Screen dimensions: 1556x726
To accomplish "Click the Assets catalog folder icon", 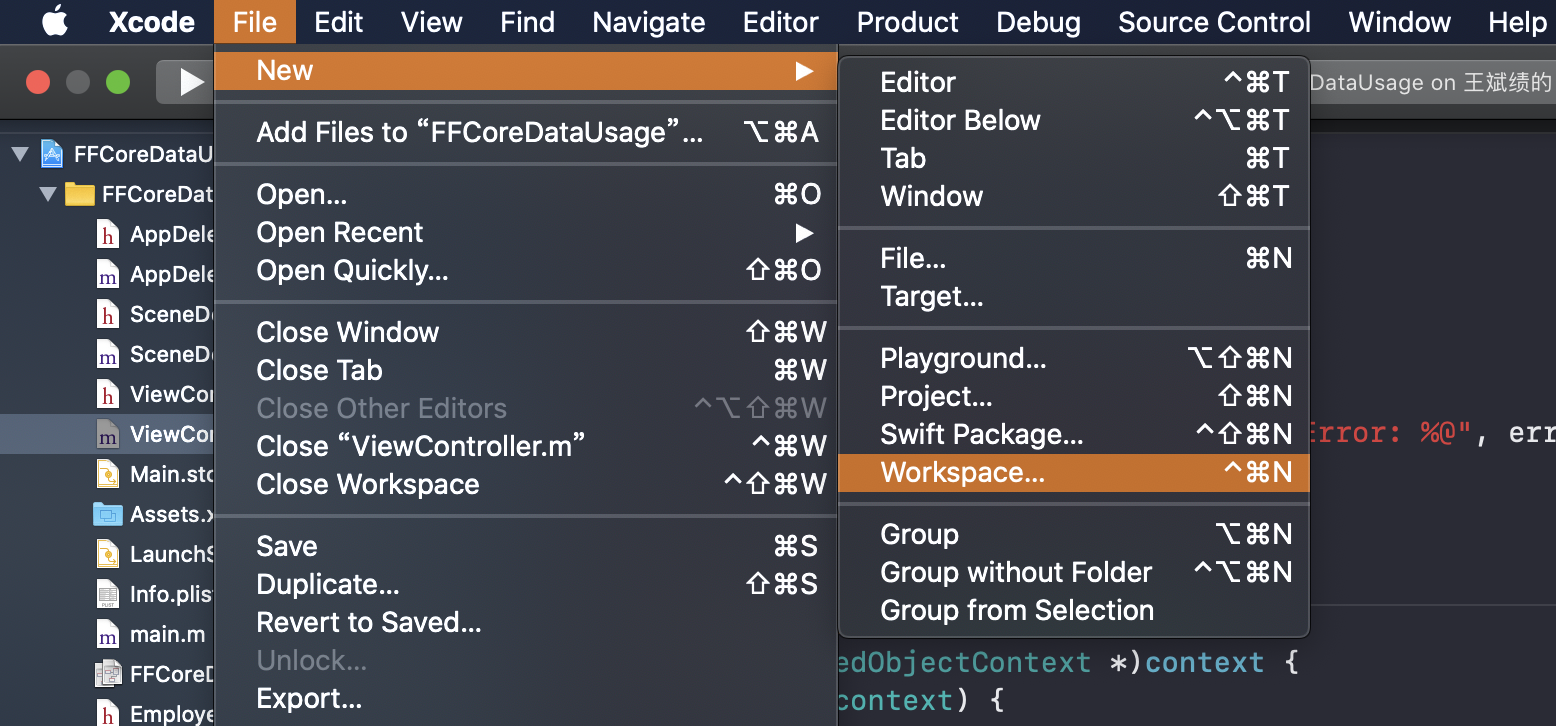I will [x=107, y=514].
